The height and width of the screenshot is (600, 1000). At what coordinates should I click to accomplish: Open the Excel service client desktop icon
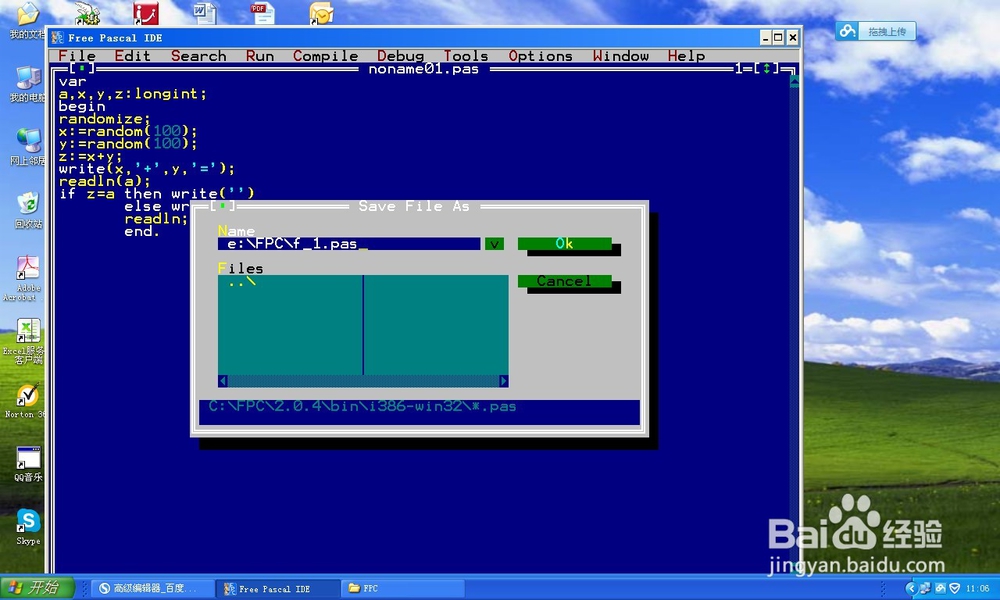pyautogui.click(x=26, y=341)
